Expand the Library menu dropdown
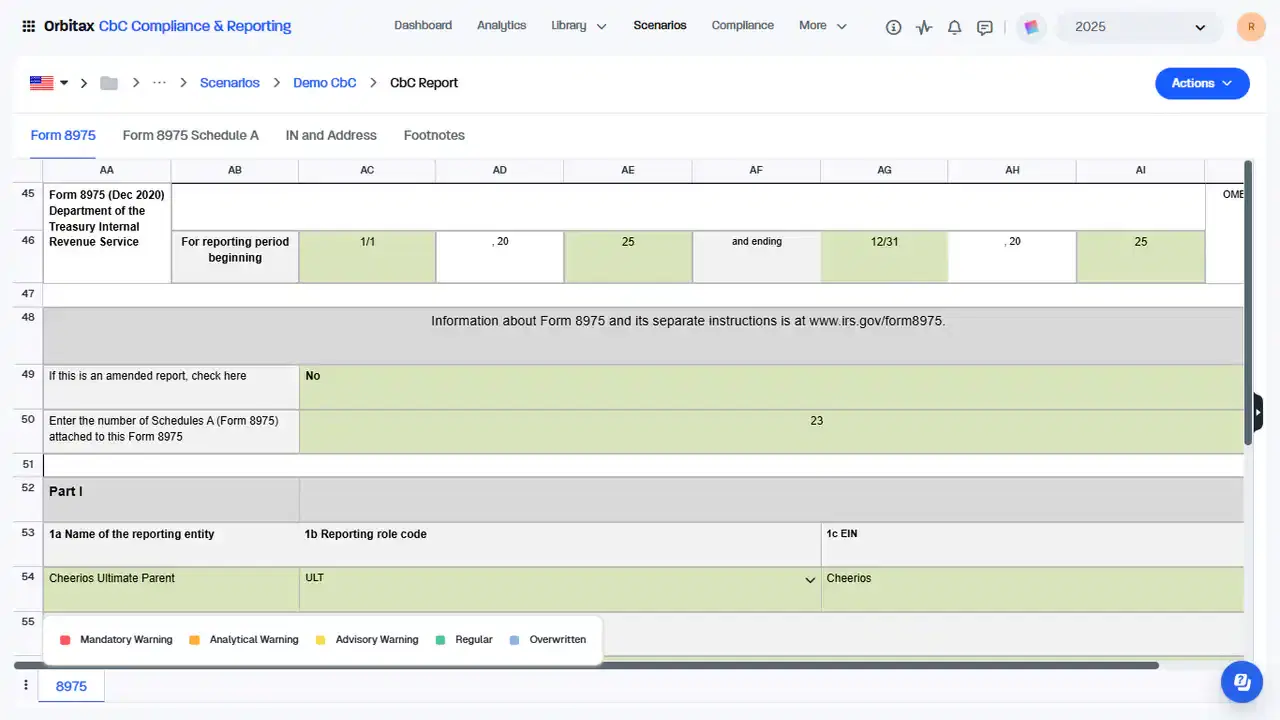 coord(579,26)
